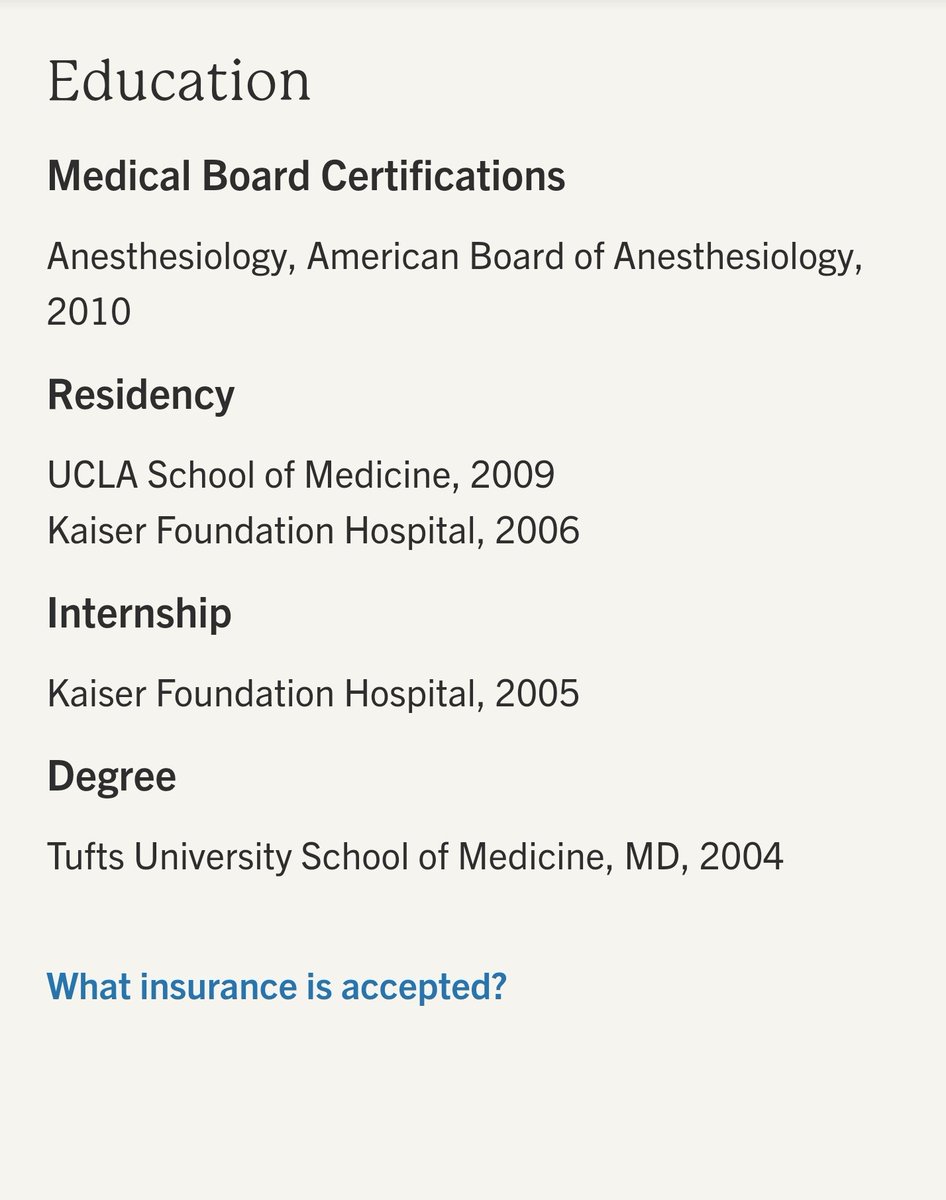Select the Internship heading
The image size is (946, 1200).
139,613
